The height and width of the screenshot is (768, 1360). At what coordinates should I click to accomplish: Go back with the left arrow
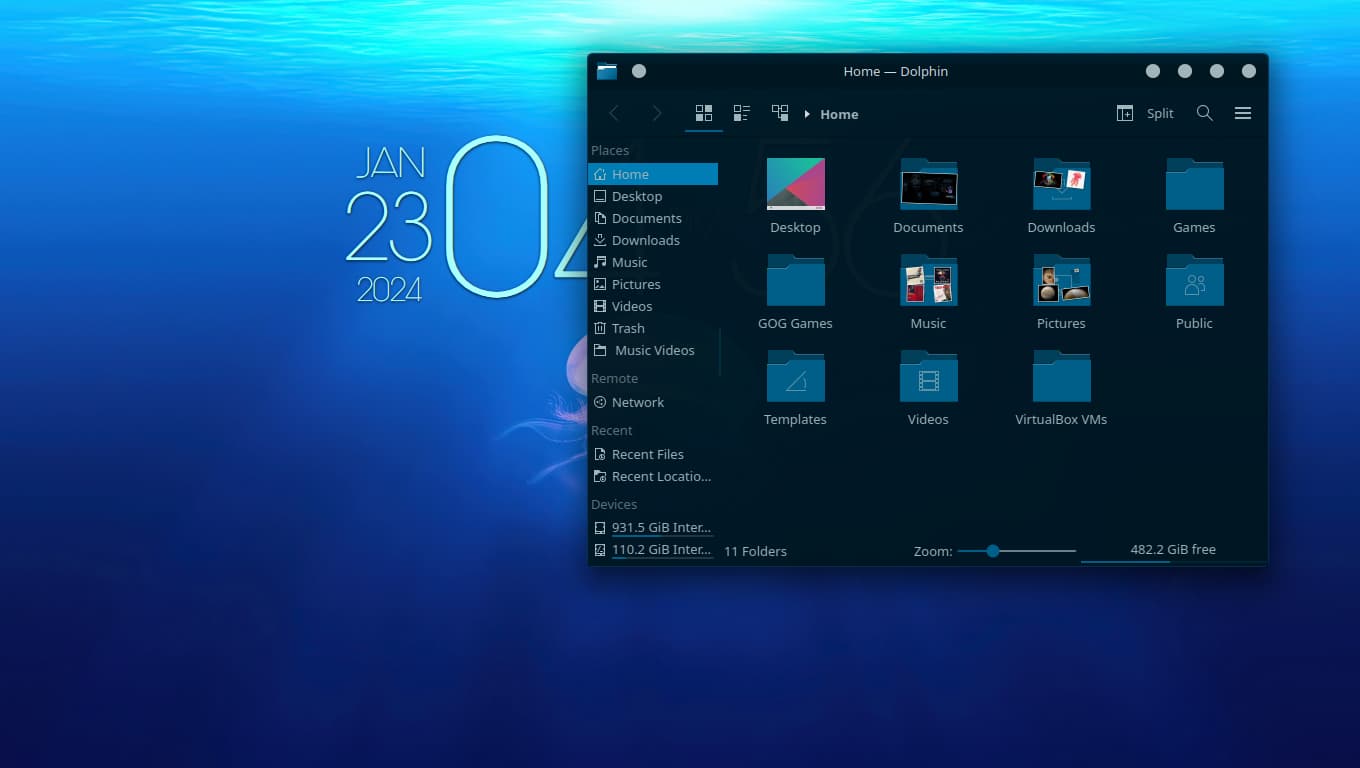[615, 114]
